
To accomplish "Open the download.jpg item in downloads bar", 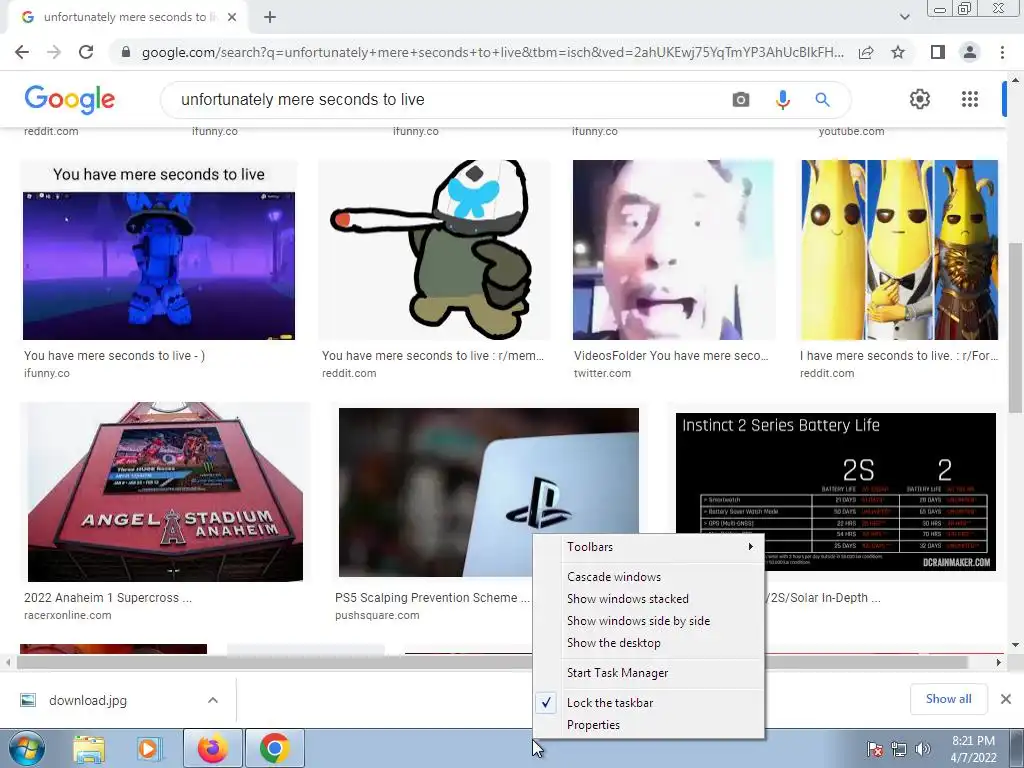I will click(x=88, y=700).
